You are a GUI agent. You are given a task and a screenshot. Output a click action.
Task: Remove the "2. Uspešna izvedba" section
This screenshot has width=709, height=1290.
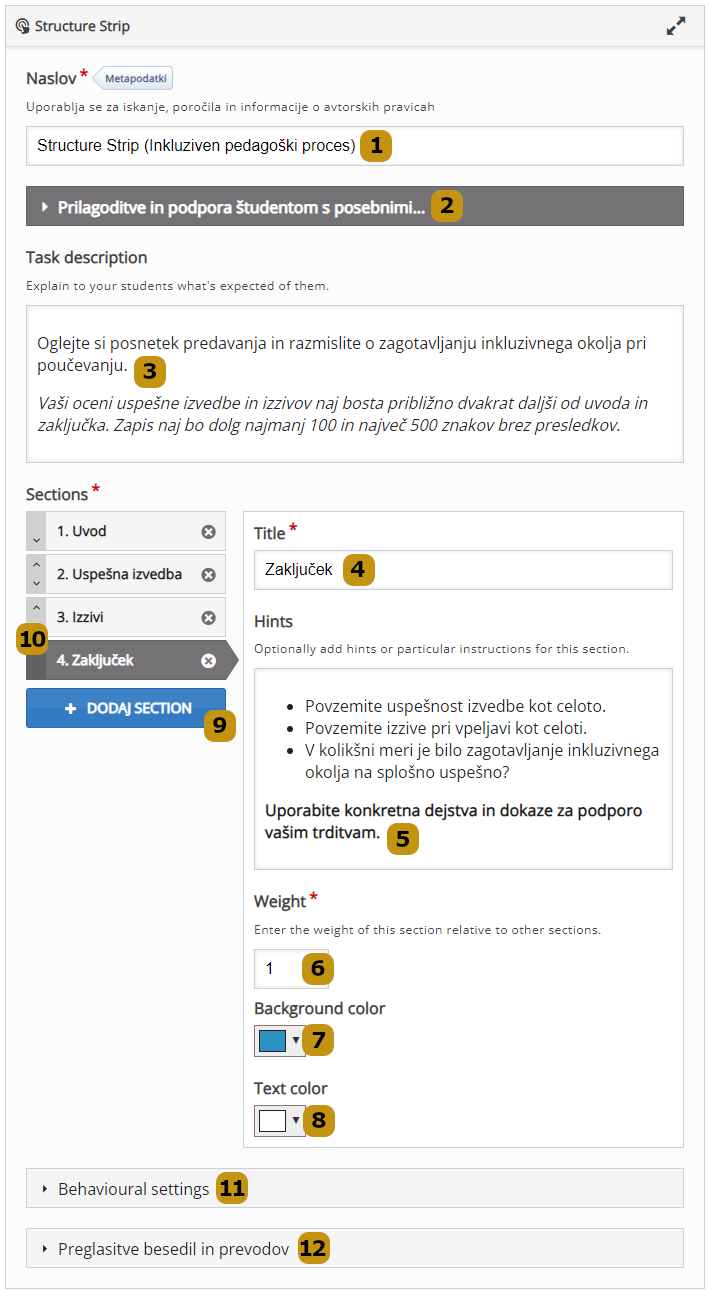208,574
